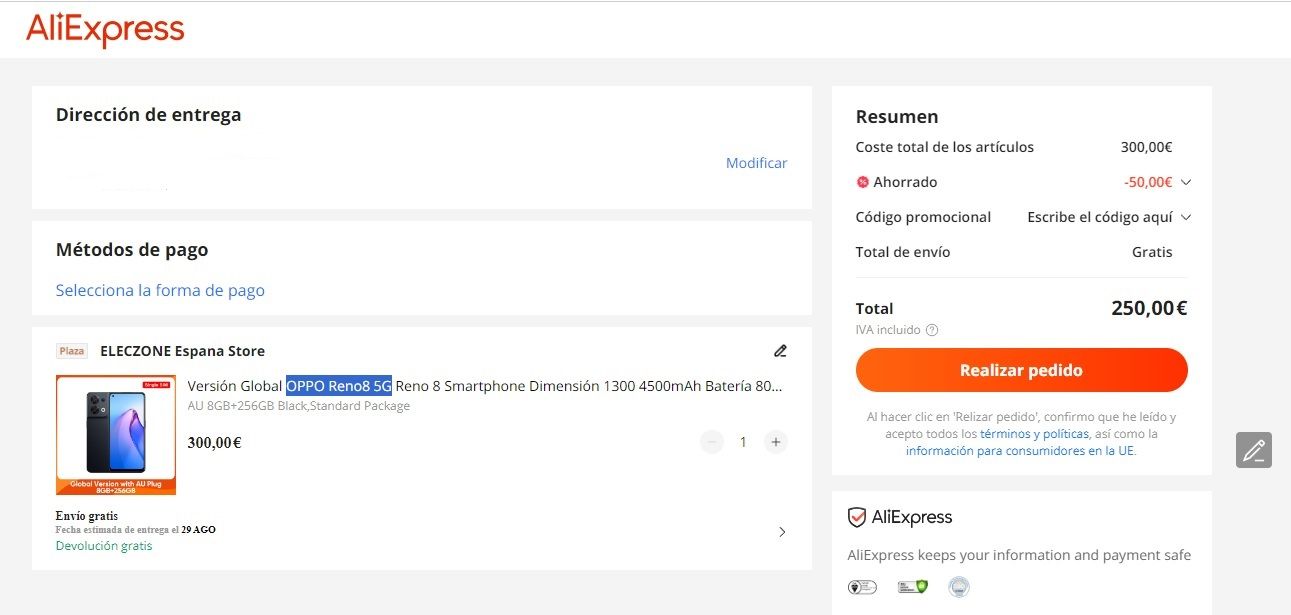This screenshot has height=615, width=1291.
Task: Open the 'términos y políticas' link
Action: coord(1034,434)
